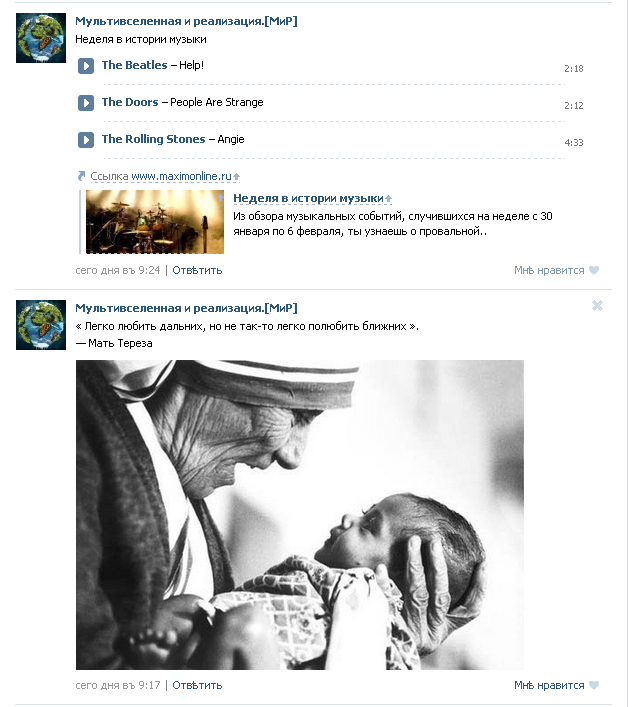The image size is (628, 707).
Task: Open the www.maximonline.ru link
Action: pyautogui.click(x=181, y=176)
